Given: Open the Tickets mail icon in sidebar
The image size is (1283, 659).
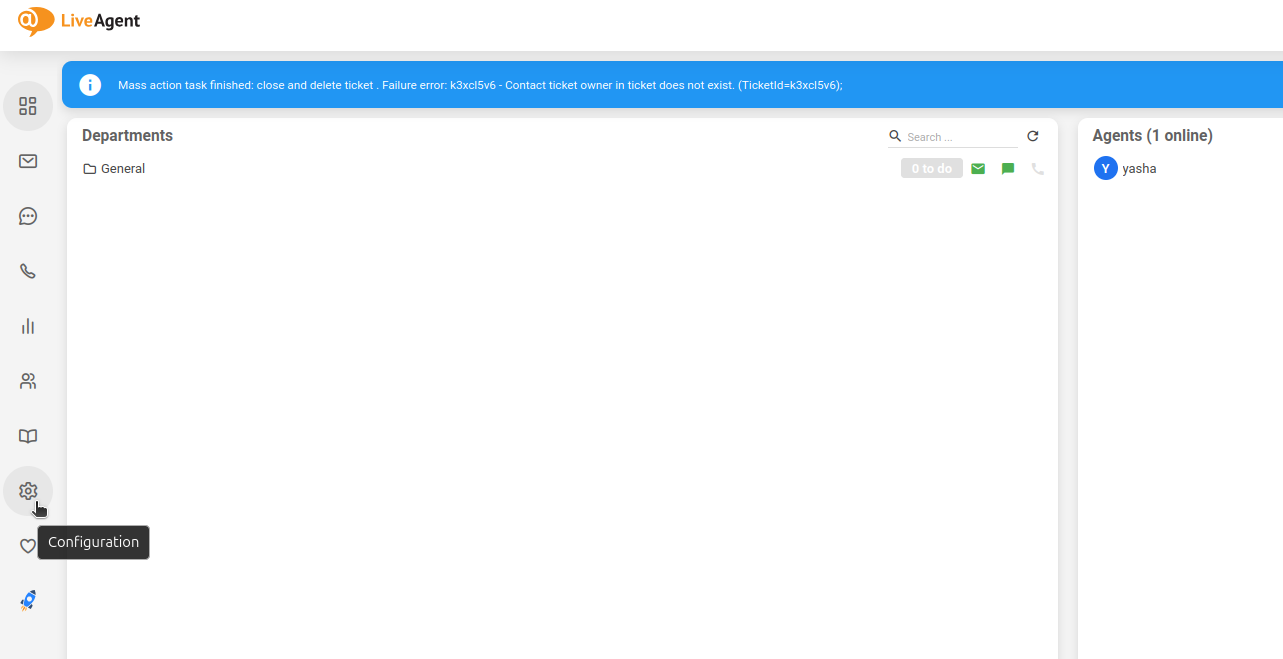Looking at the screenshot, I should click(27, 161).
